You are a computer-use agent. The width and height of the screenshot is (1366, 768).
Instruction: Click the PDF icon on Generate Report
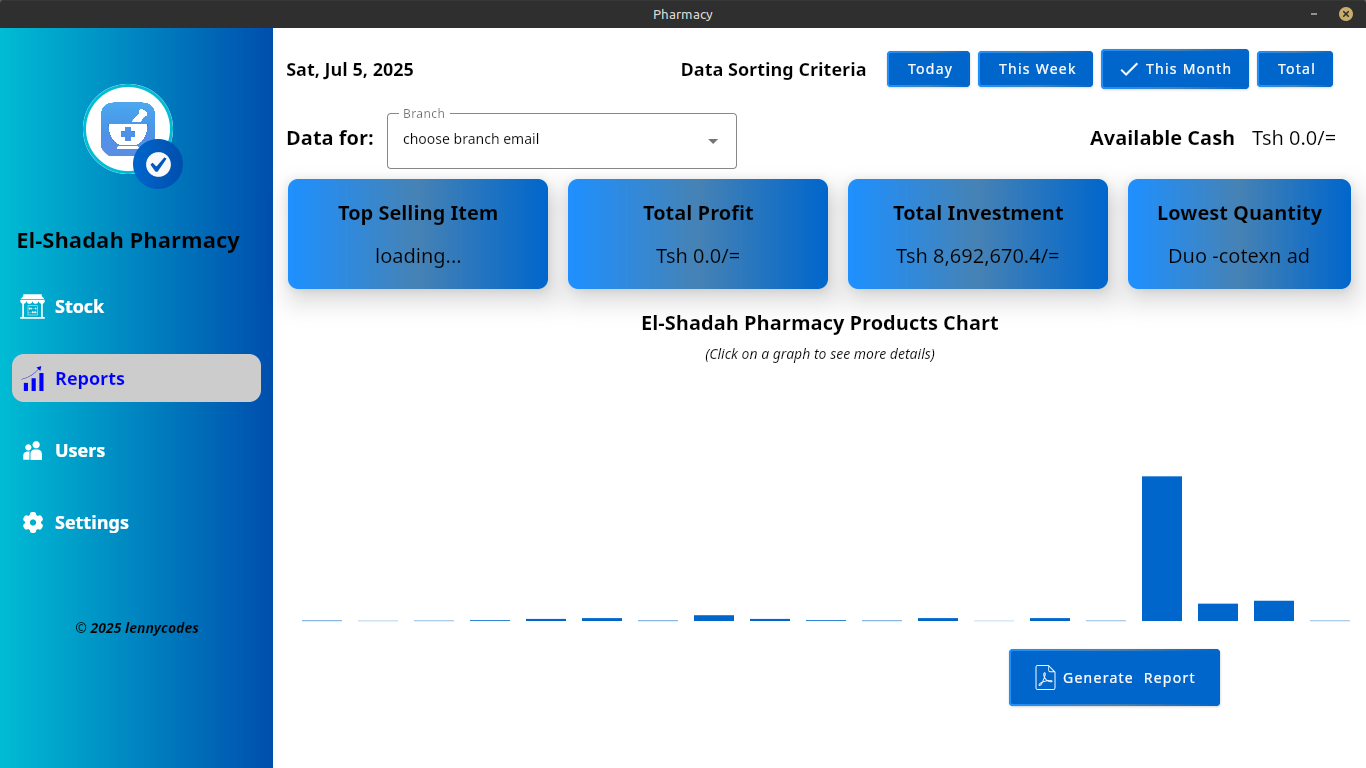click(1045, 678)
